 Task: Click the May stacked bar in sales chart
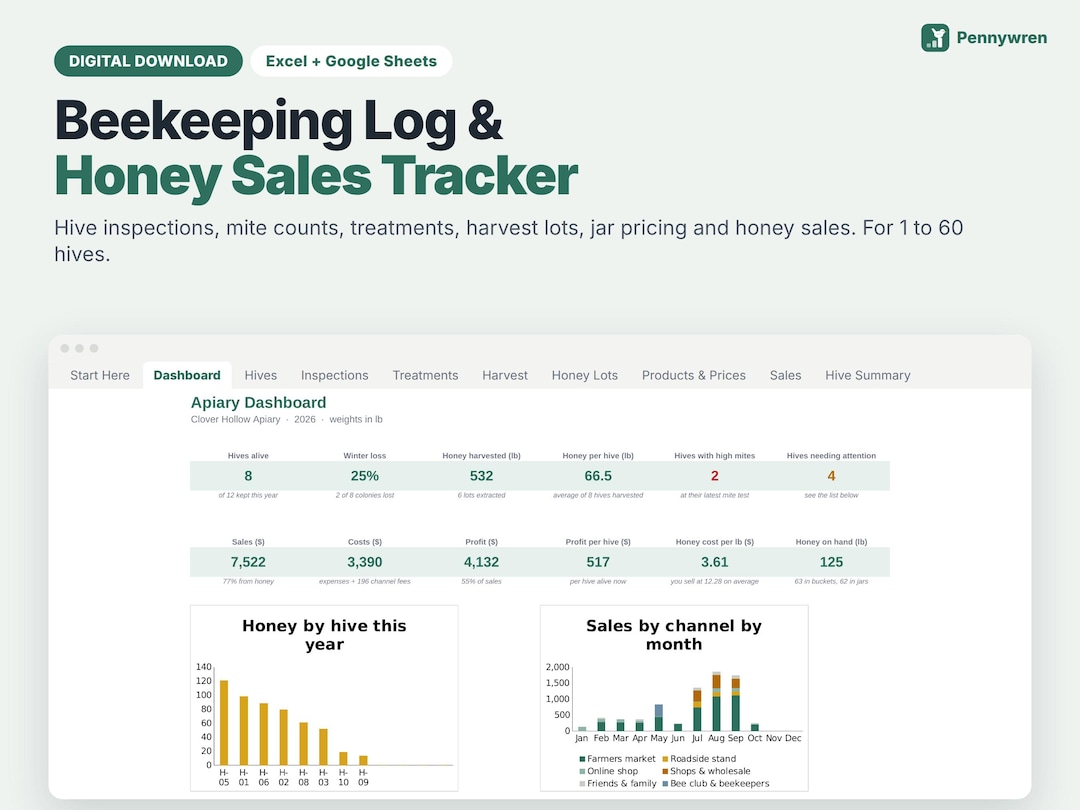coord(658,718)
